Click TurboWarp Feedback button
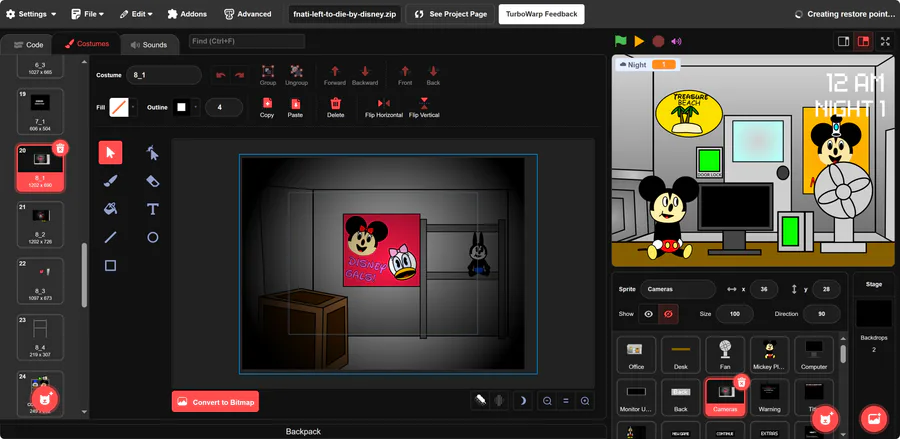This screenshot has width=900, height=439. click(541, 14)
